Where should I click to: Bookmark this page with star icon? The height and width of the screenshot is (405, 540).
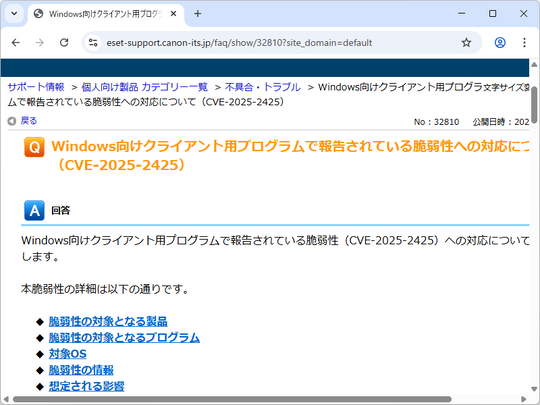[x=466, y=43]
